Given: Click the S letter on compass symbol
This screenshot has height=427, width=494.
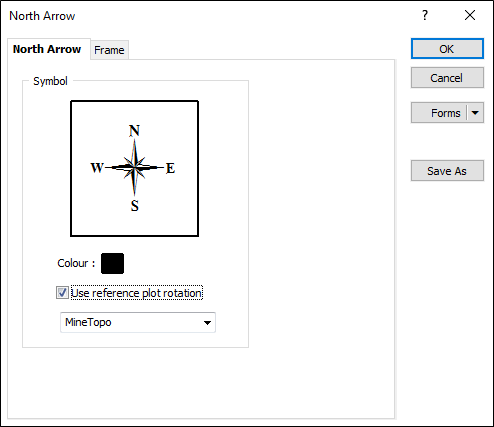Looking at the screenshot, I should pyautogui.click(x=135, y=206).
